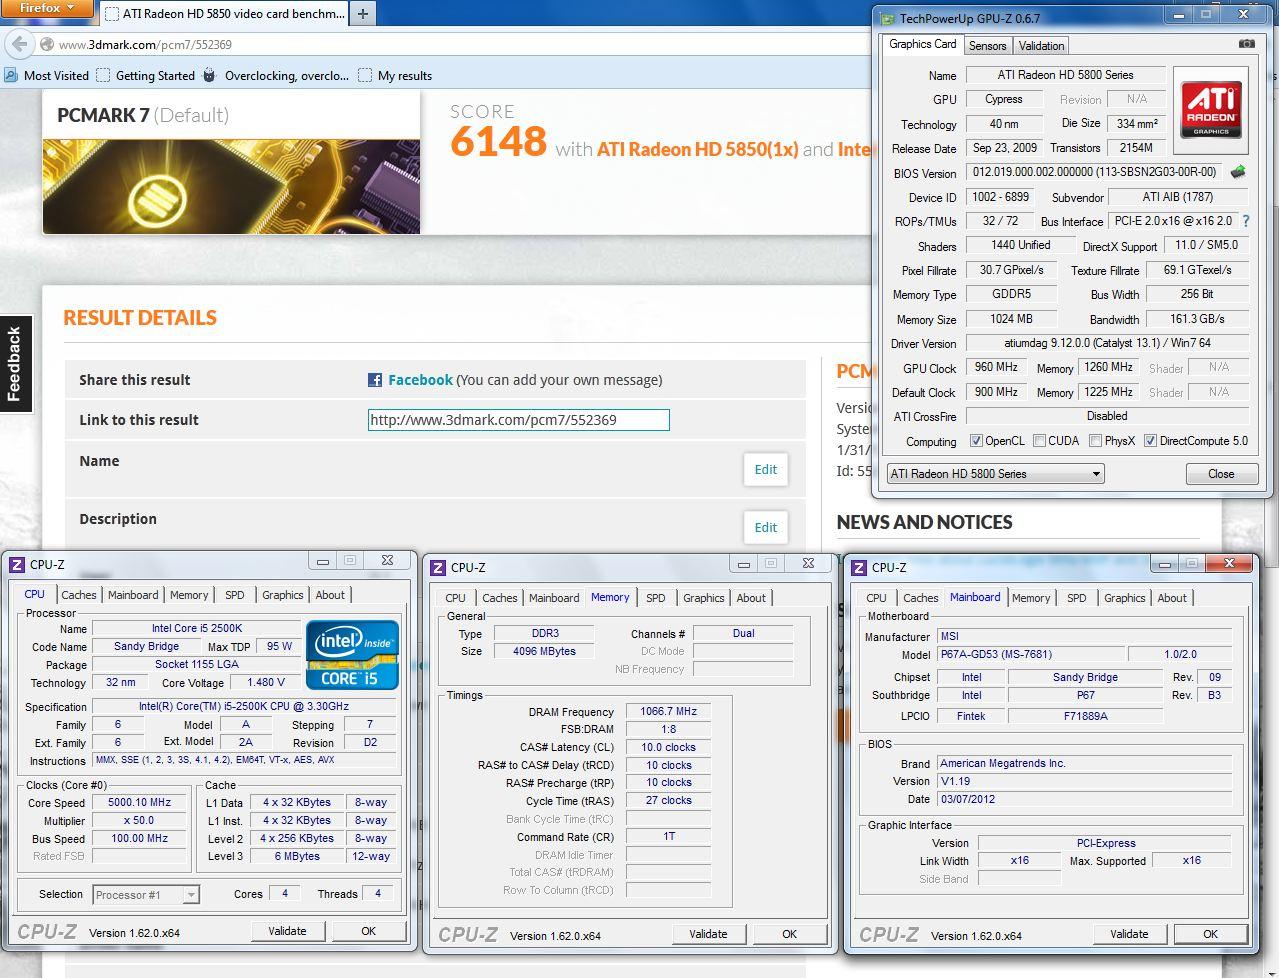Open Graphics tab in CPU-Z mainboard window
This screenshot has width=1279, height=978.
click(x=1124, y=598)
